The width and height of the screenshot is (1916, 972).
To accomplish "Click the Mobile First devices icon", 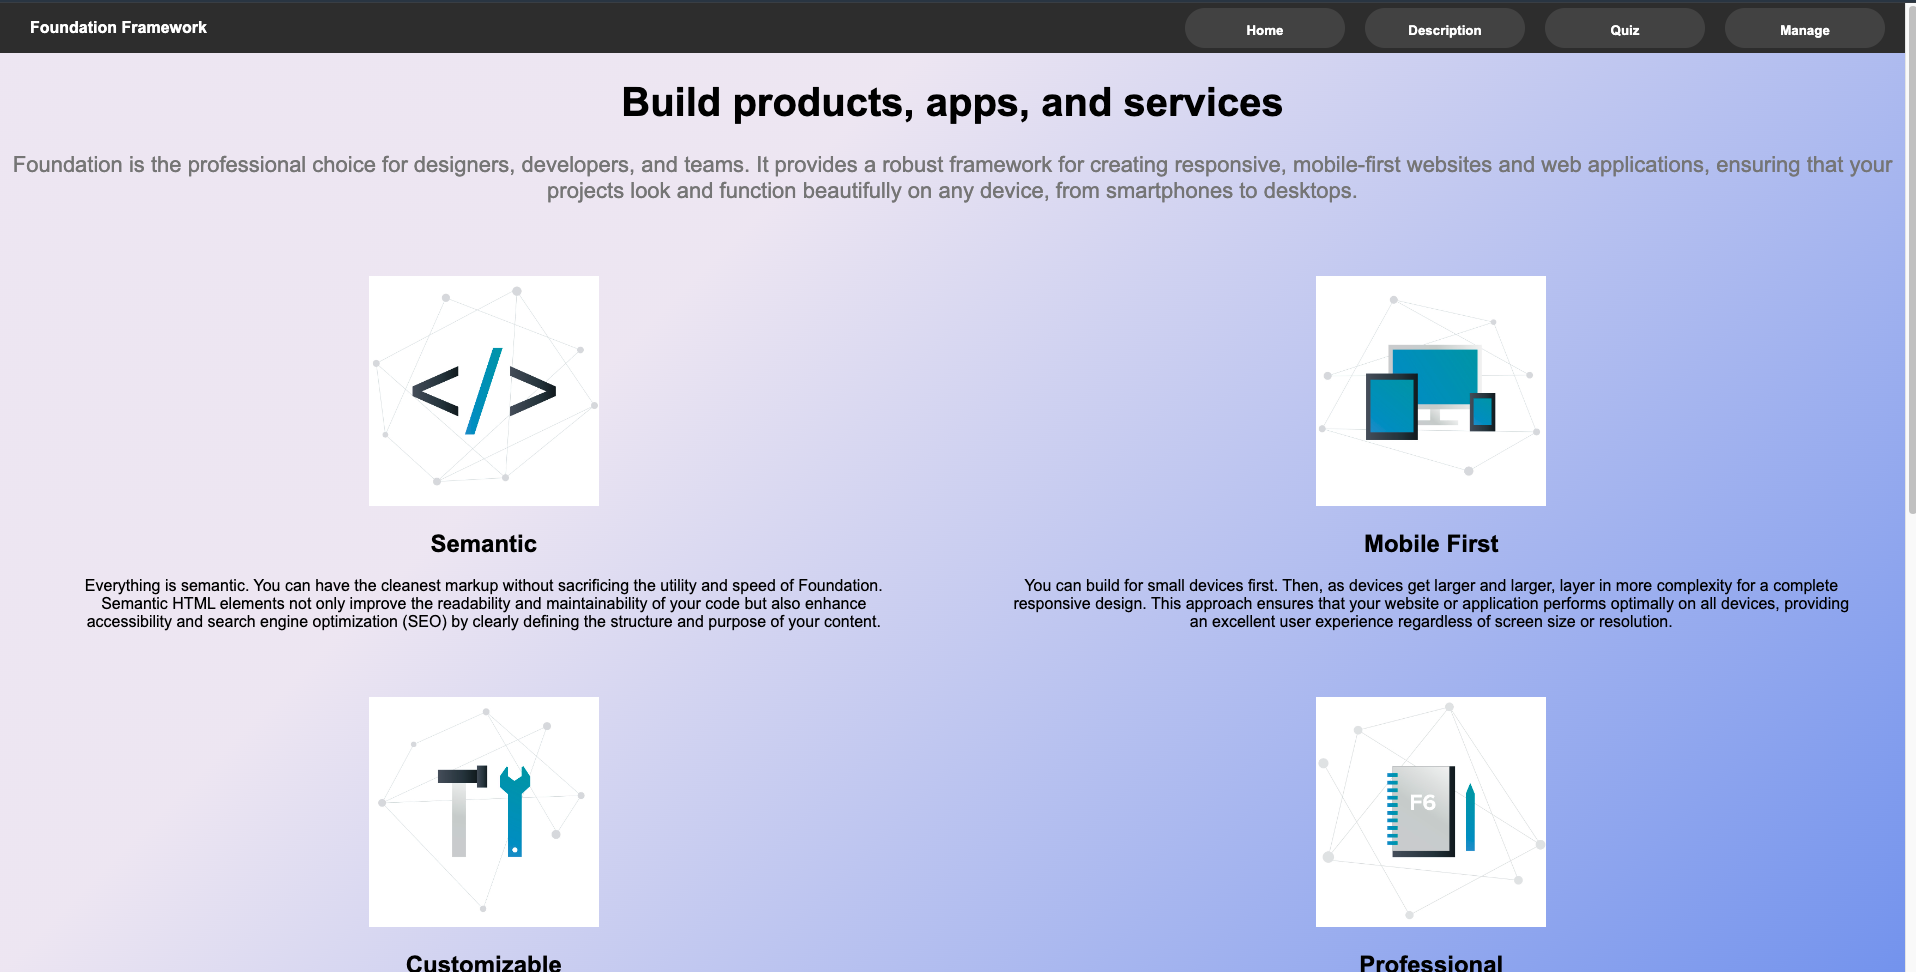I will click(1431, 391).
